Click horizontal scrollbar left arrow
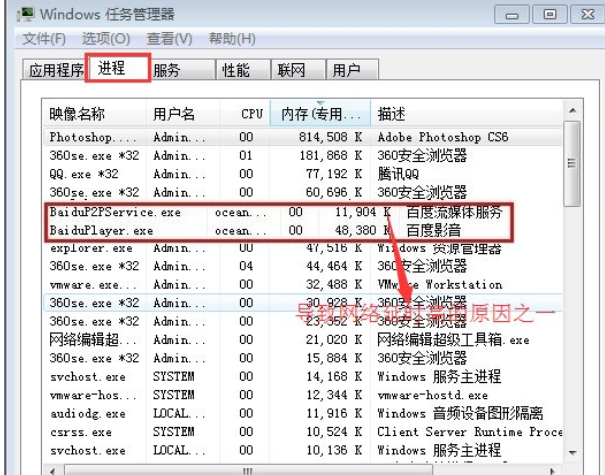The image size is (605, 475). coord(52,471)
